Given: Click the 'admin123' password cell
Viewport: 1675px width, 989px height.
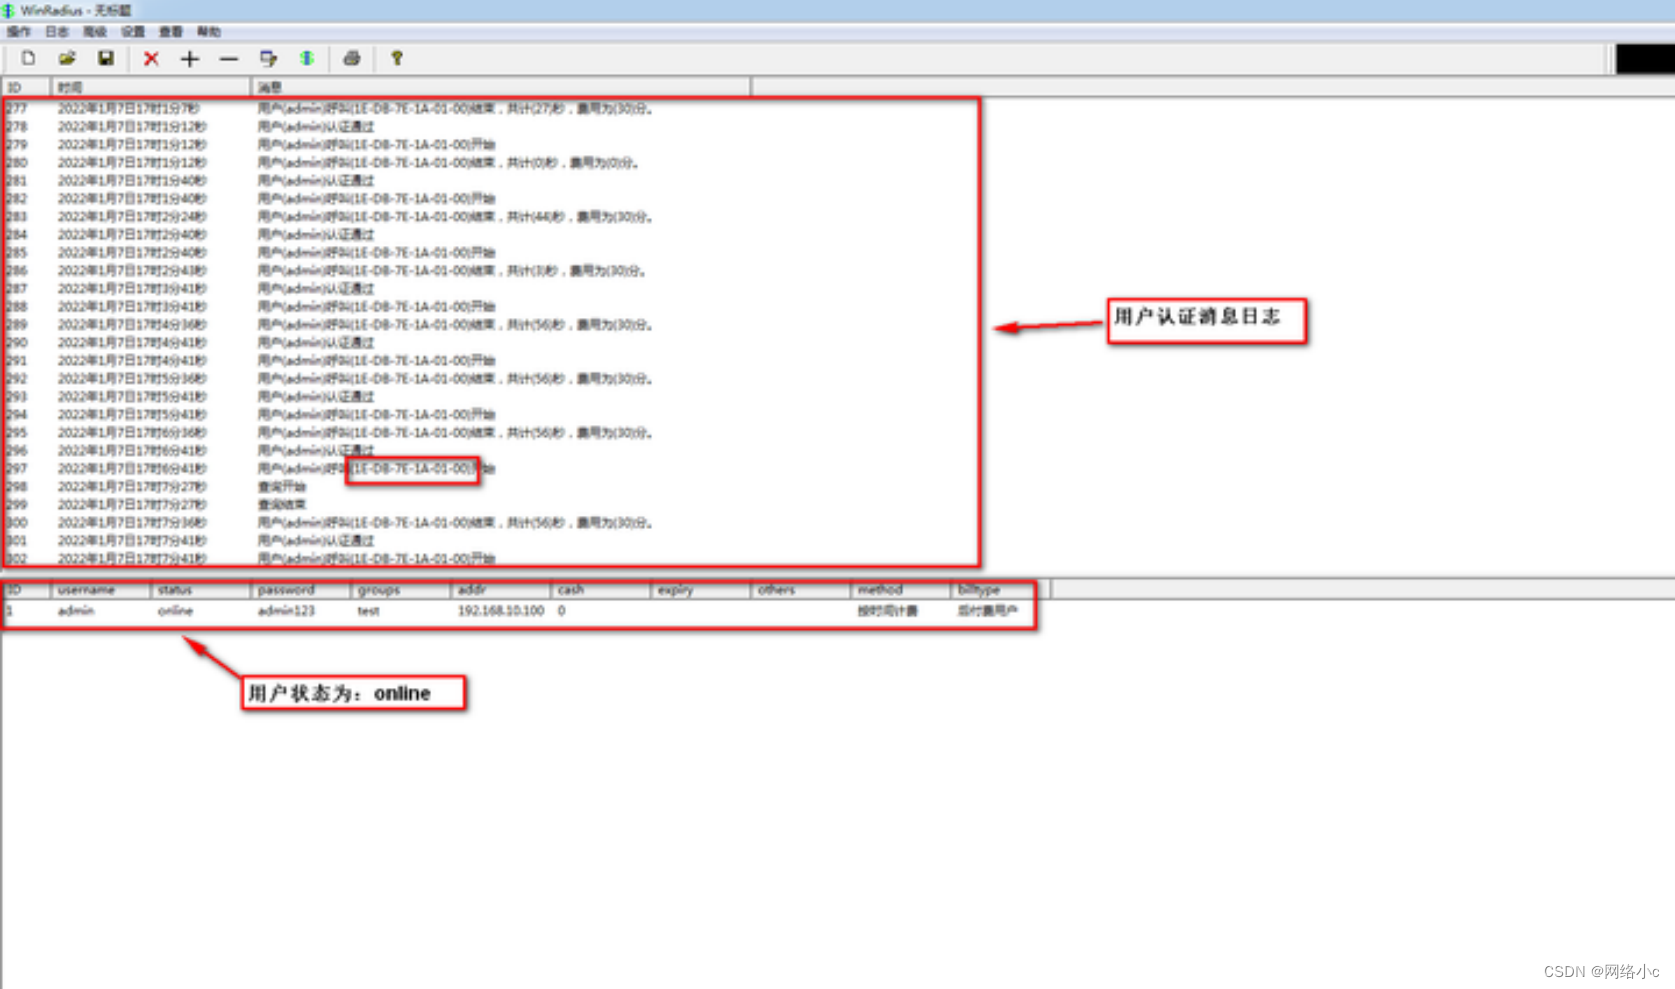Looking at the screenshot, I should click(x=286, y=611).
